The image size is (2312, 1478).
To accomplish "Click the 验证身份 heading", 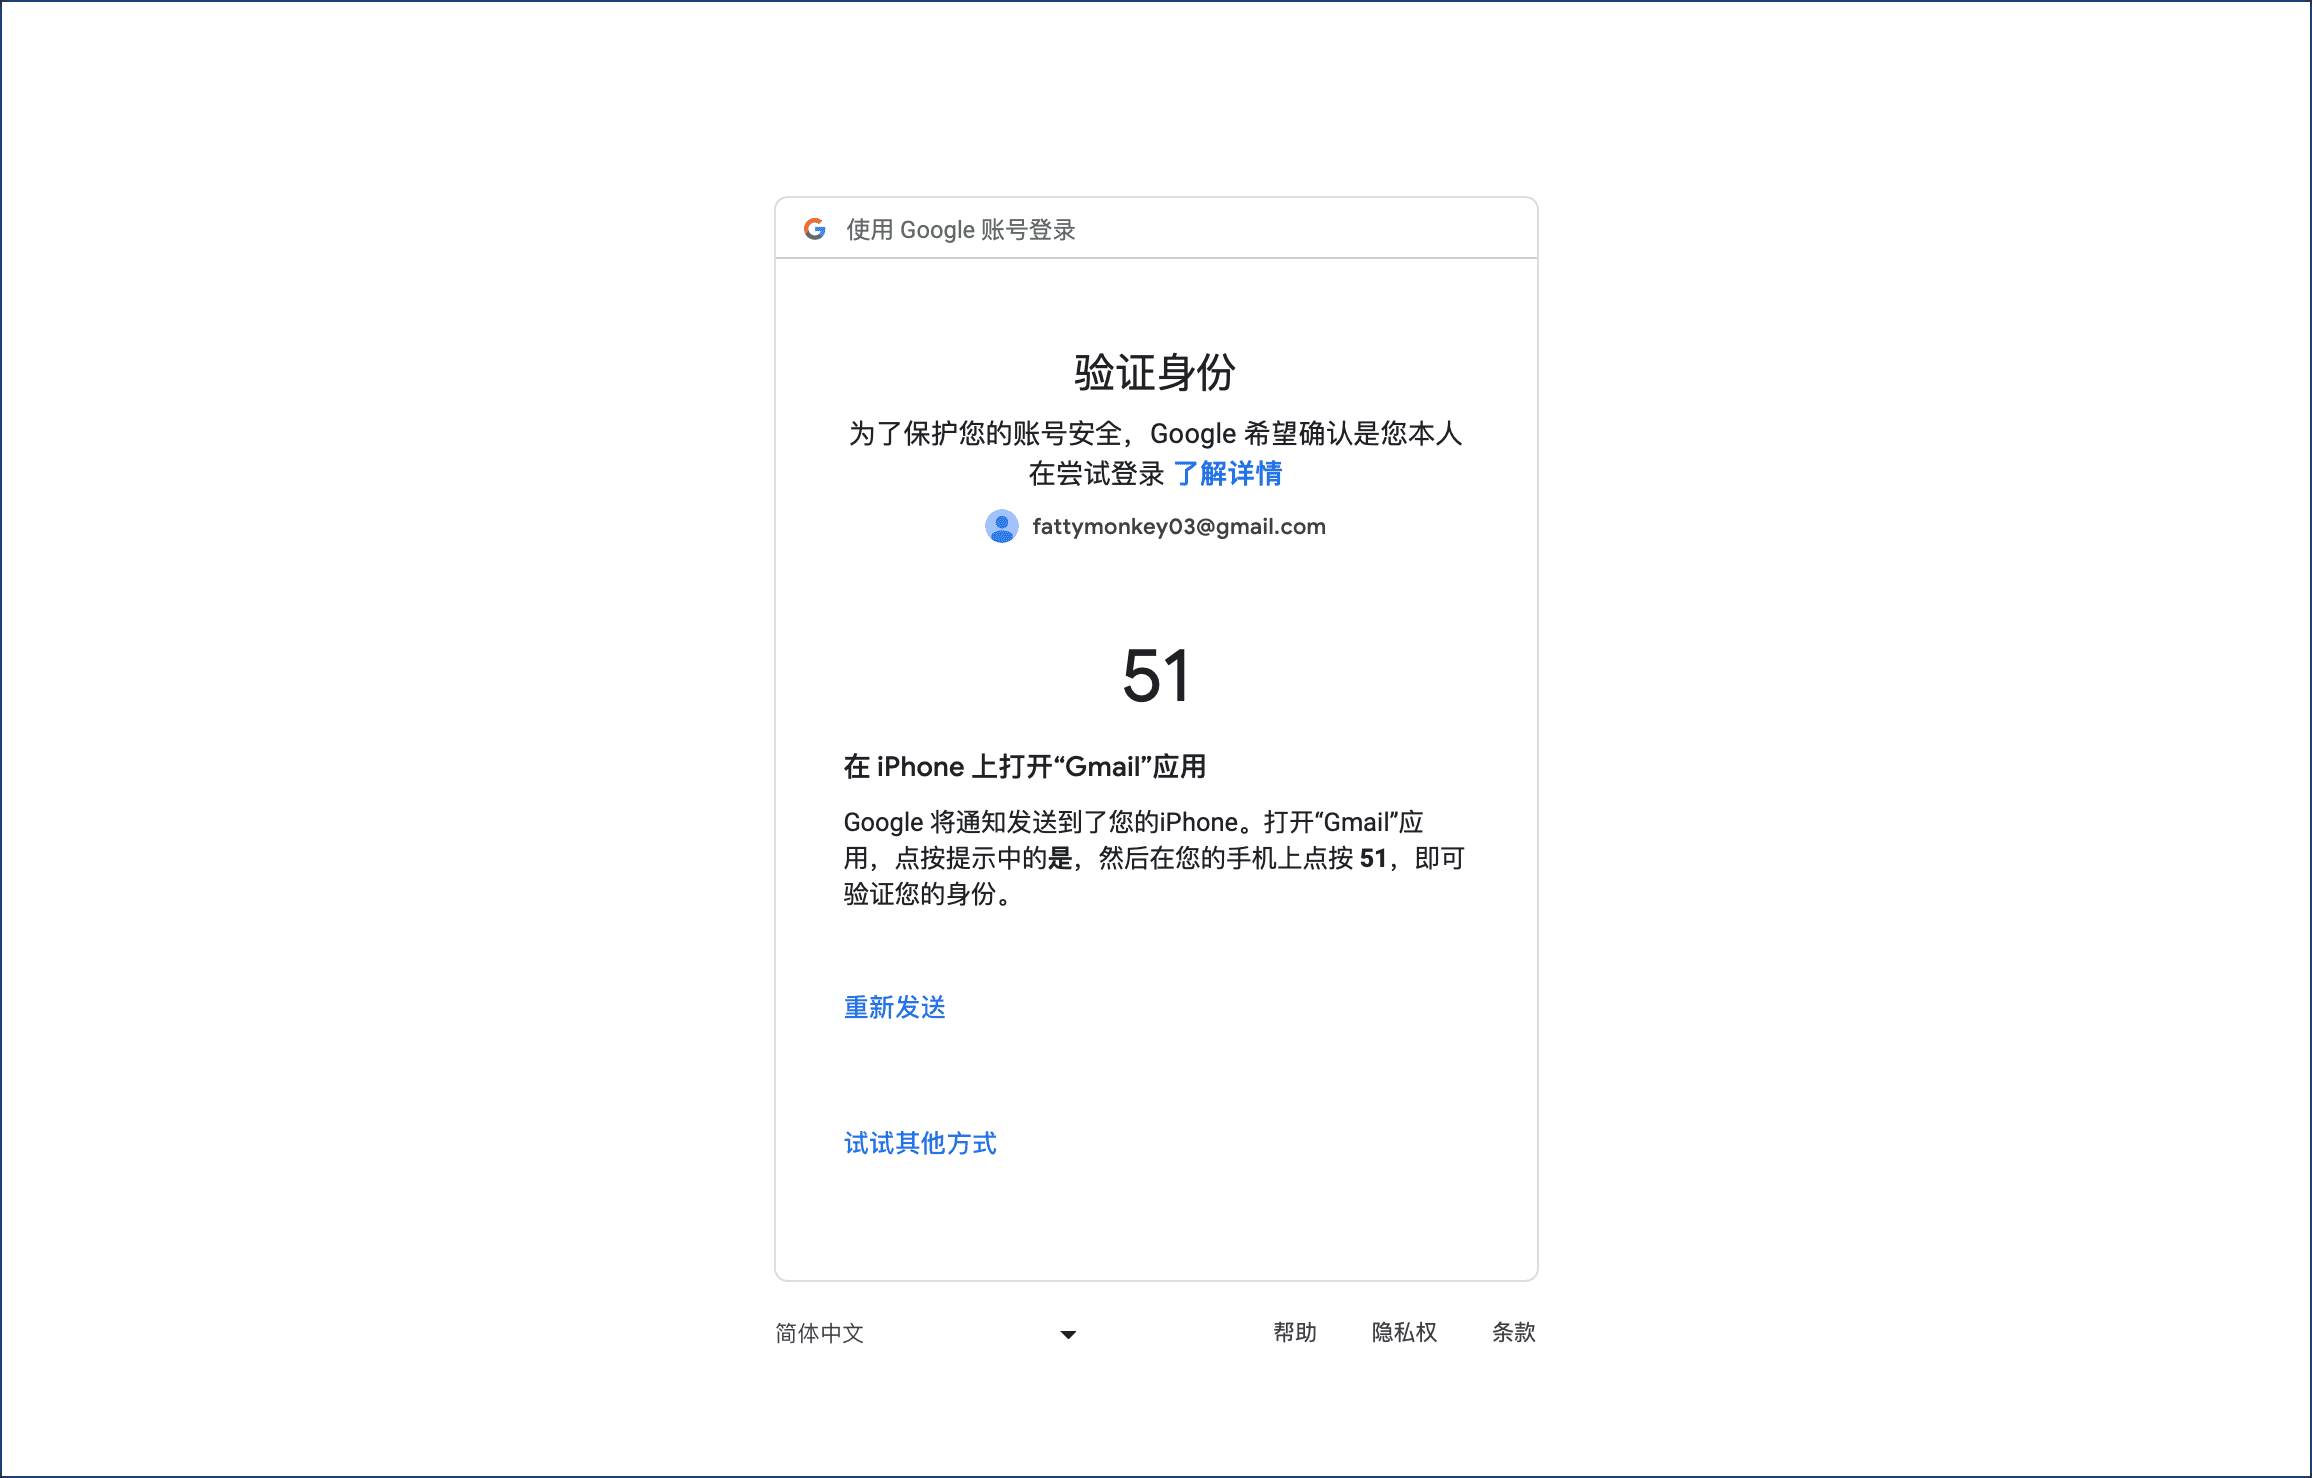I will (x=1155, y=372).
